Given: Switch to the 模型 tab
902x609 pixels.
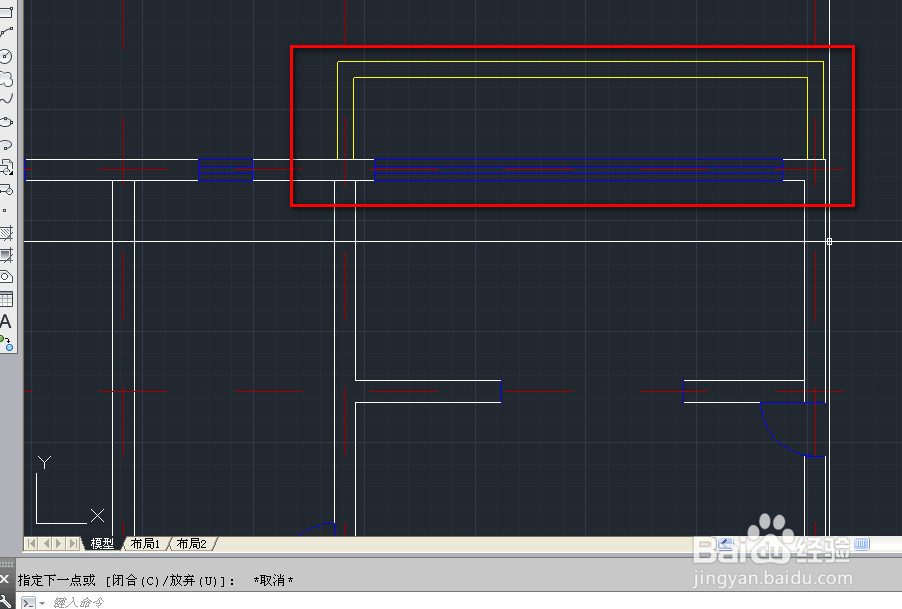Looking at the screenshot, I should click(102, 543).
